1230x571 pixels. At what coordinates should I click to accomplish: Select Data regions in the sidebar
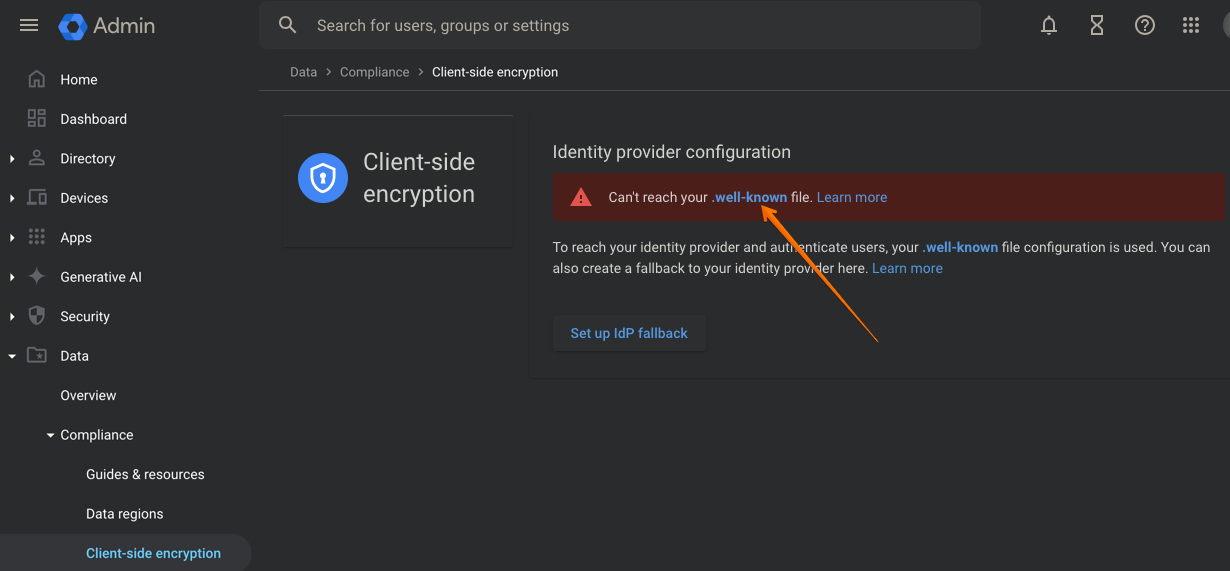coord(124,514)
